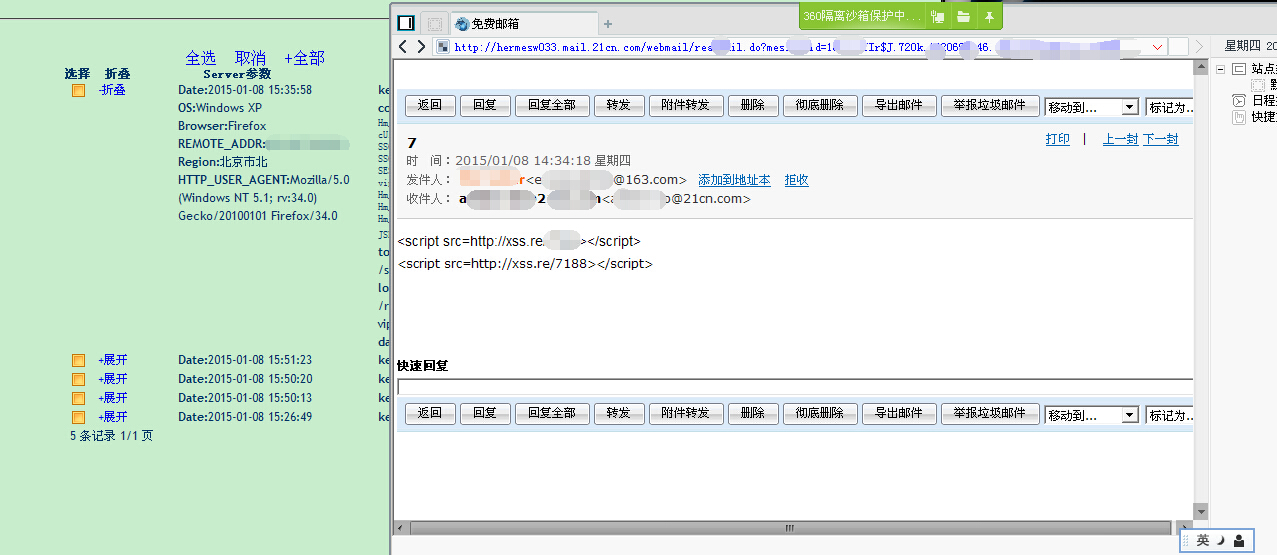Click the network icon in the 360 sandbox bar
1277x555 pixels.
[x=937, y=16]
